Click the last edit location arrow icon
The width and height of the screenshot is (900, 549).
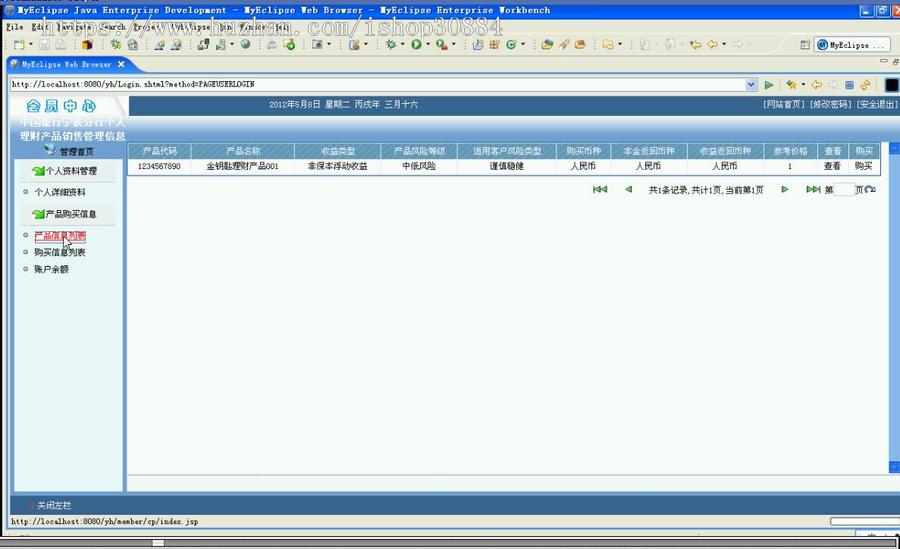coord(696,44)
